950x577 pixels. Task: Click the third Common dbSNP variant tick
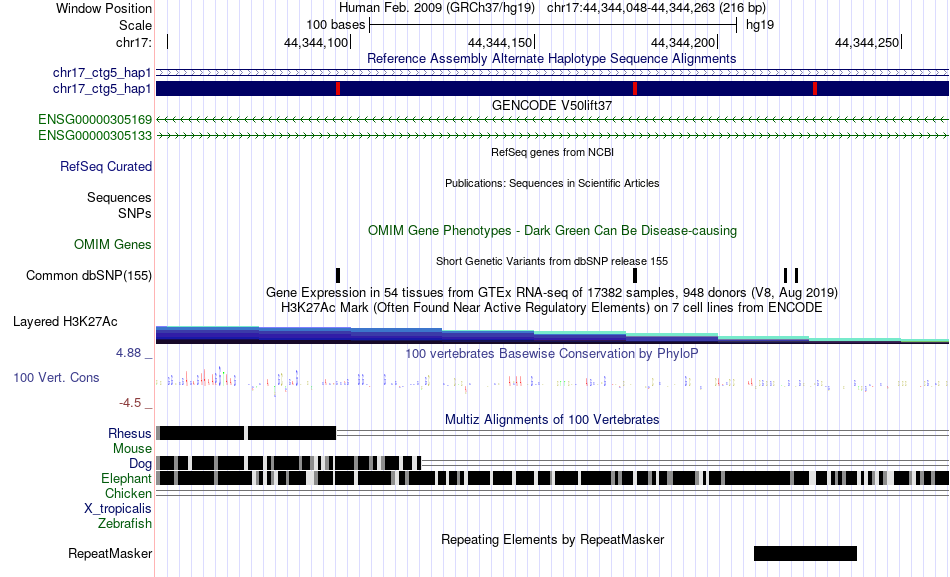[786, 275]
